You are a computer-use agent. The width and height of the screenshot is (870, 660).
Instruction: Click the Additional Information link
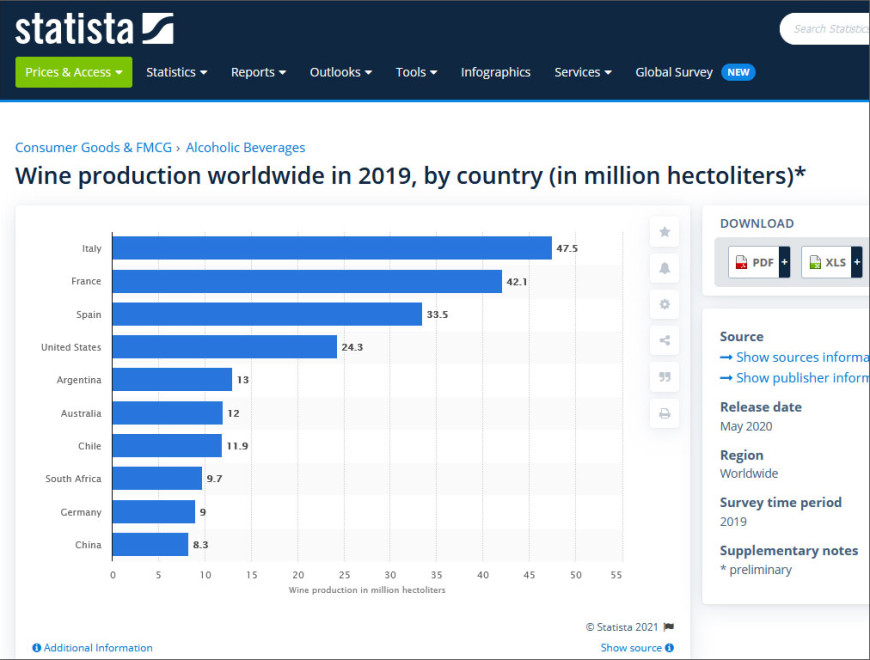tap(98, 648)
